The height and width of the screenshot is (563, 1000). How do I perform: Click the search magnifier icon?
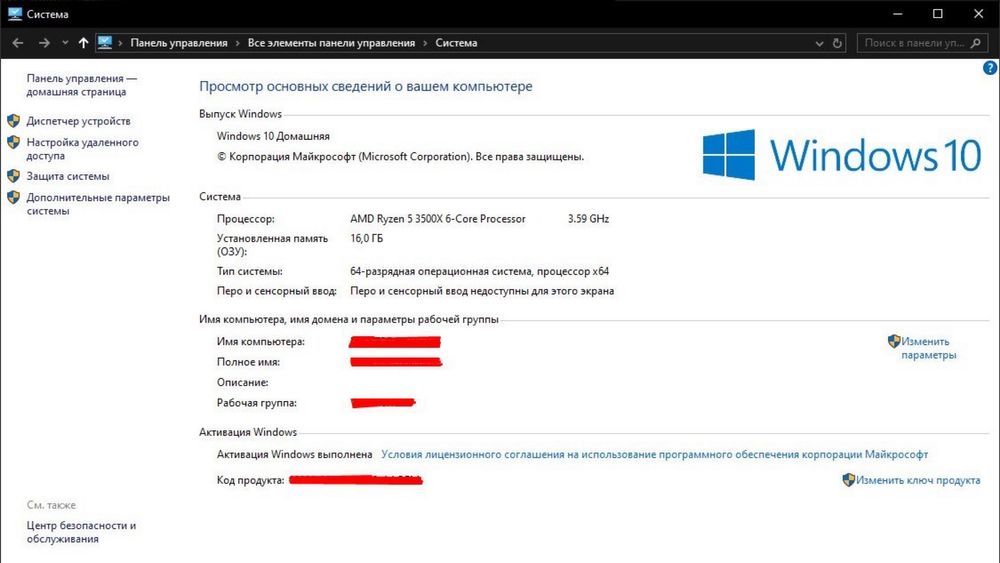pos(975,43)
